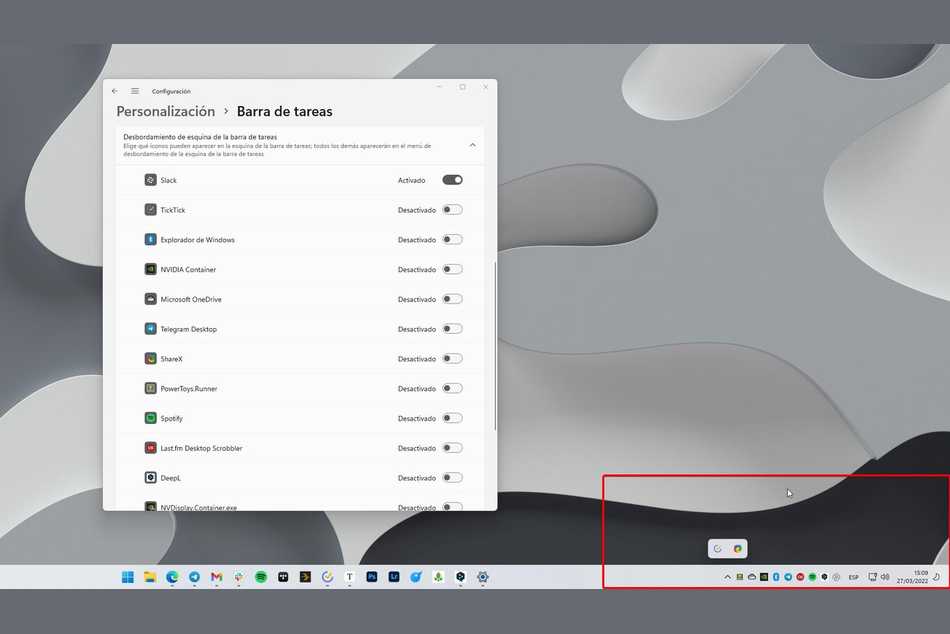Enable the TickTick toggle
Screen dimensions: 950x634
[x=452, y=210]
